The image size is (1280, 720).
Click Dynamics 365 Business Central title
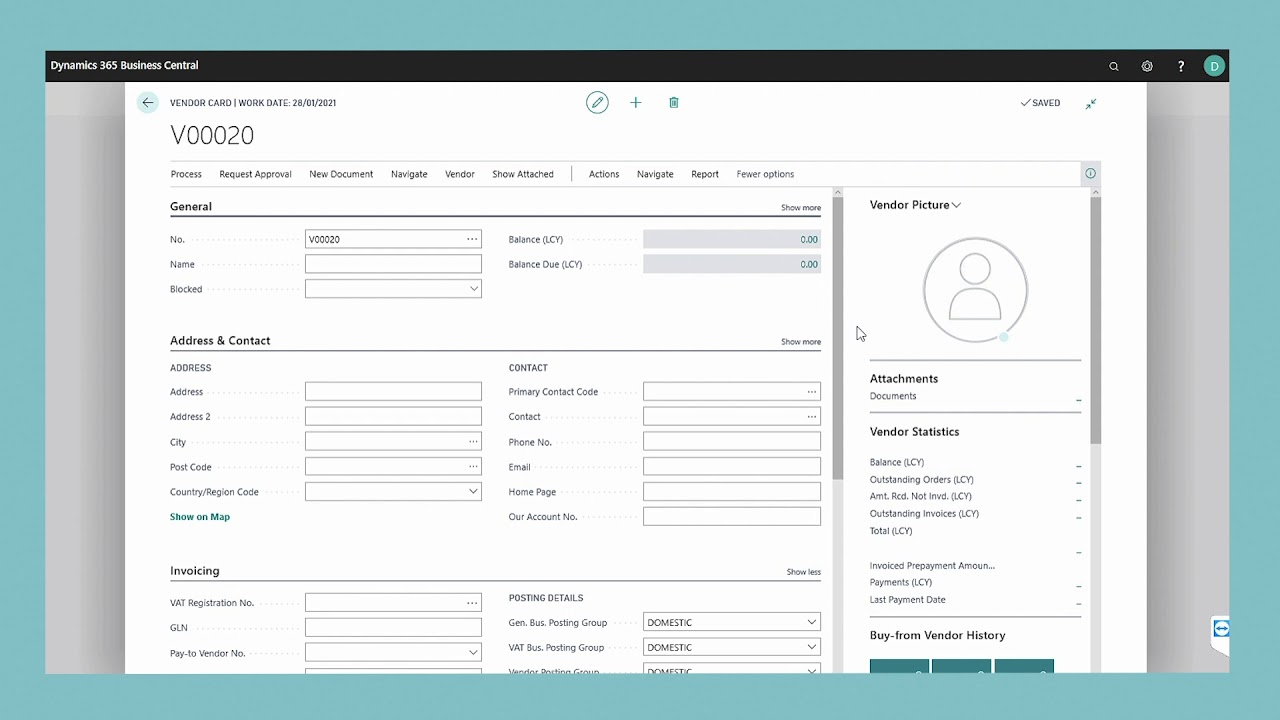click(124, 65)
